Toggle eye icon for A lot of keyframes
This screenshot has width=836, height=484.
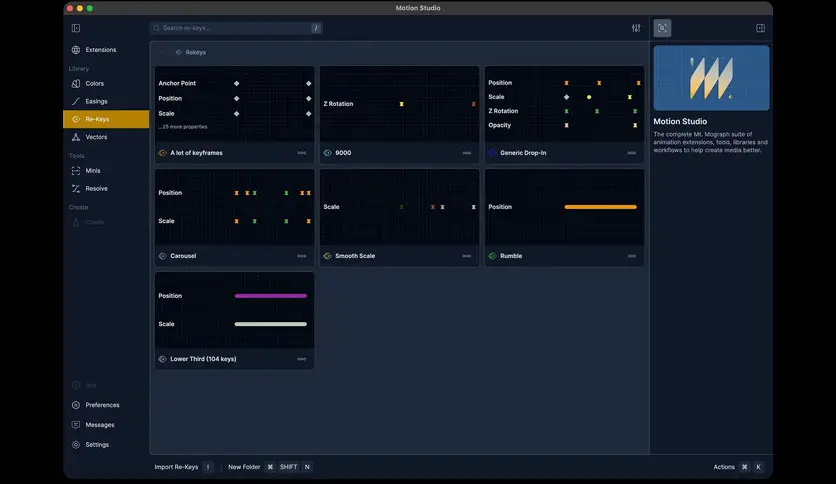[x=163, y=153]
